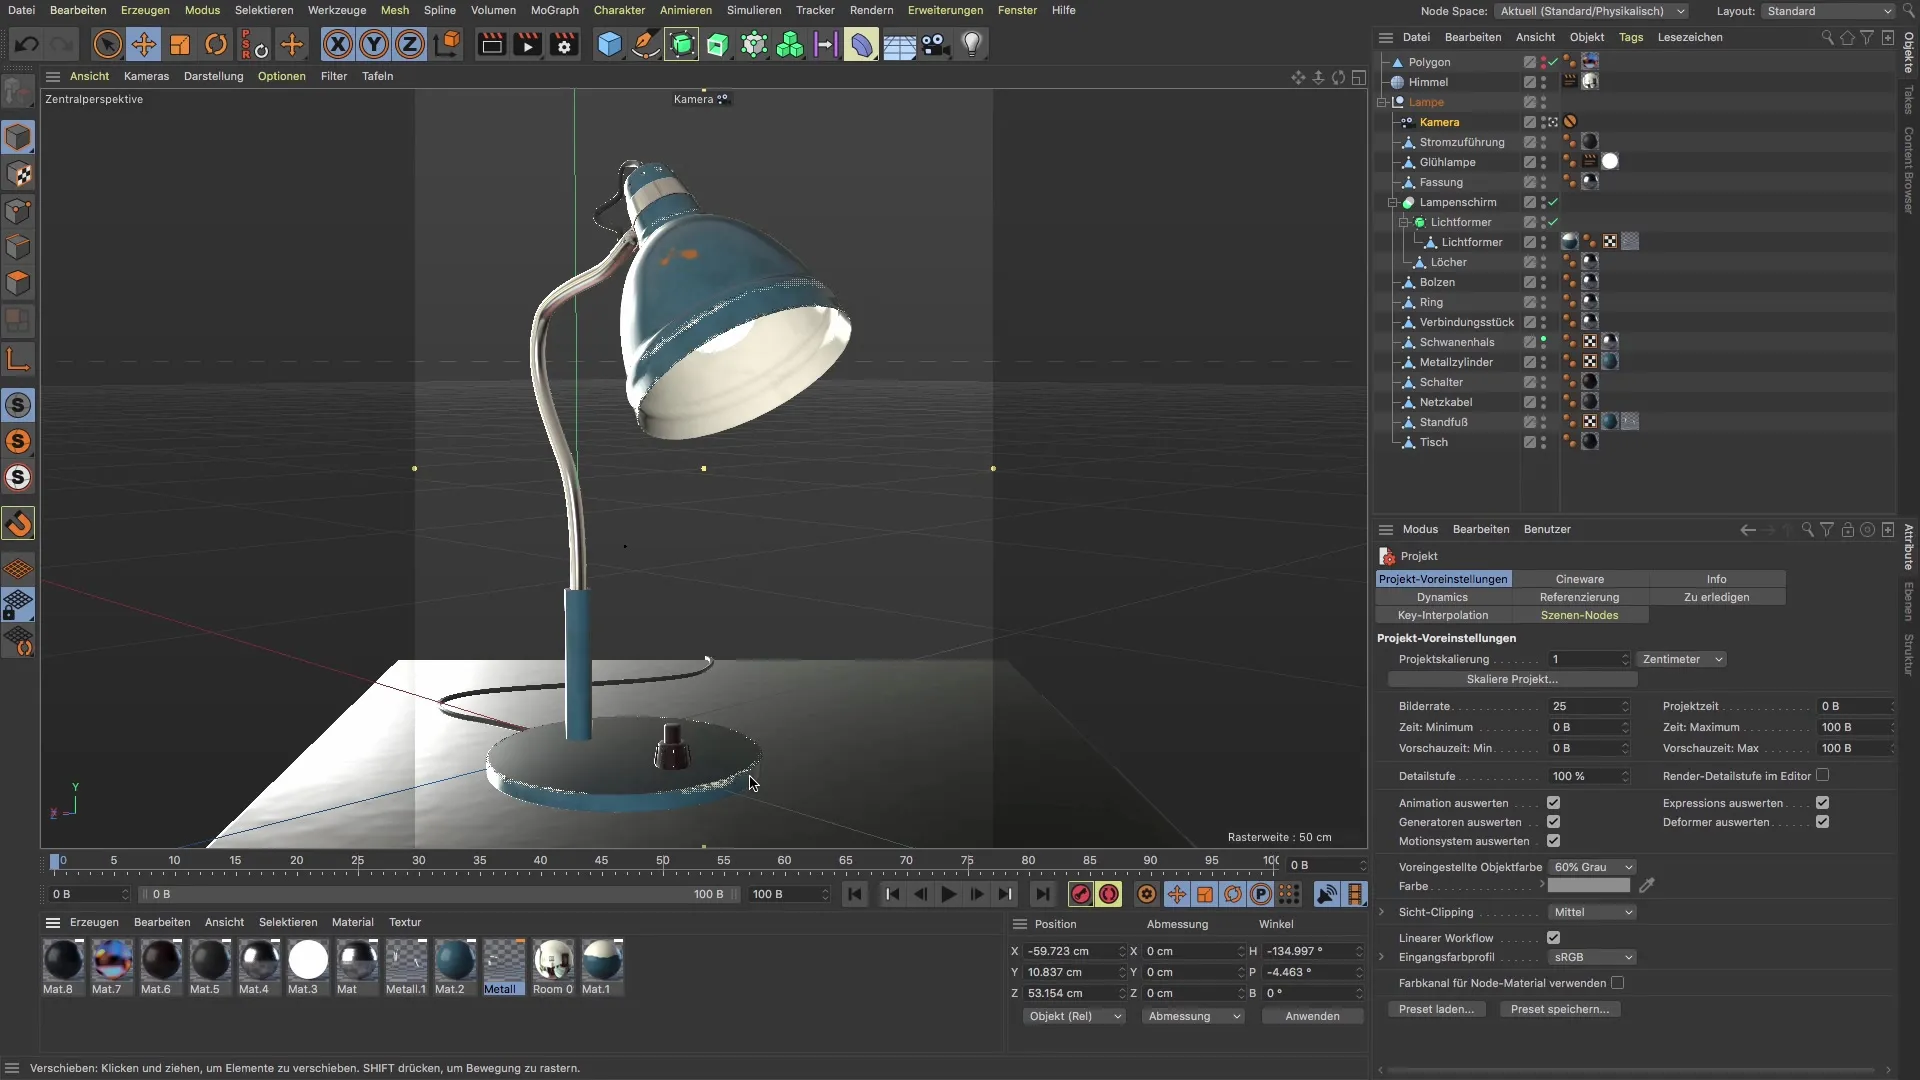Select the Schwanenhals object in tree
1920x1080 pixels.
pos(1457,342)
